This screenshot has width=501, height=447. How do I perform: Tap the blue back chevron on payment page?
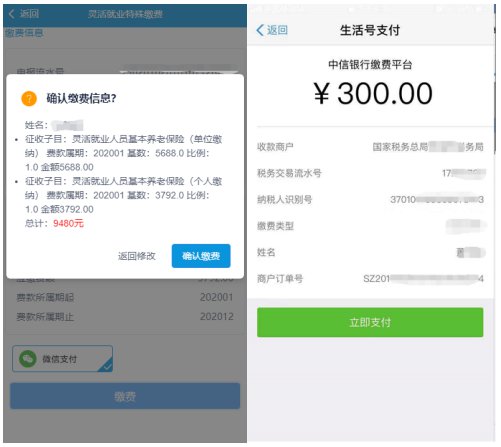260,30
